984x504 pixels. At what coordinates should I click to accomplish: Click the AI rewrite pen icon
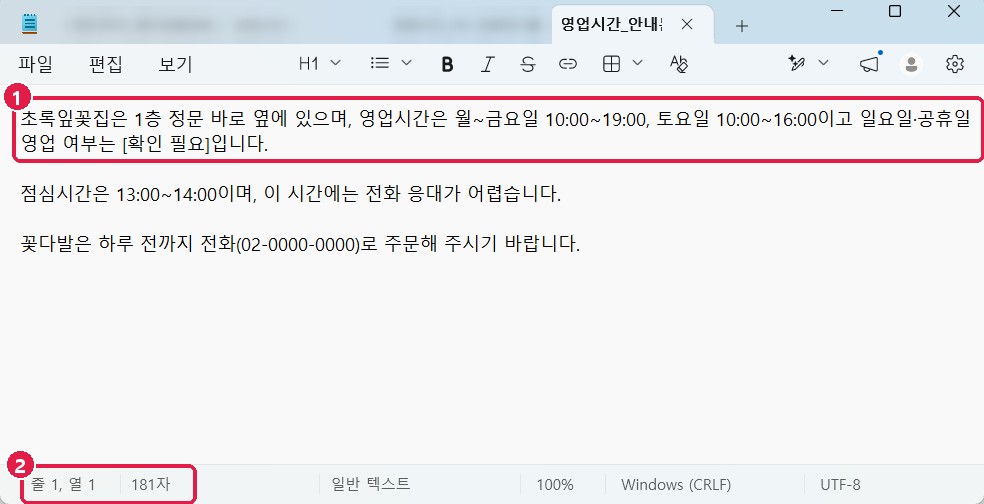tap(797, 63)
